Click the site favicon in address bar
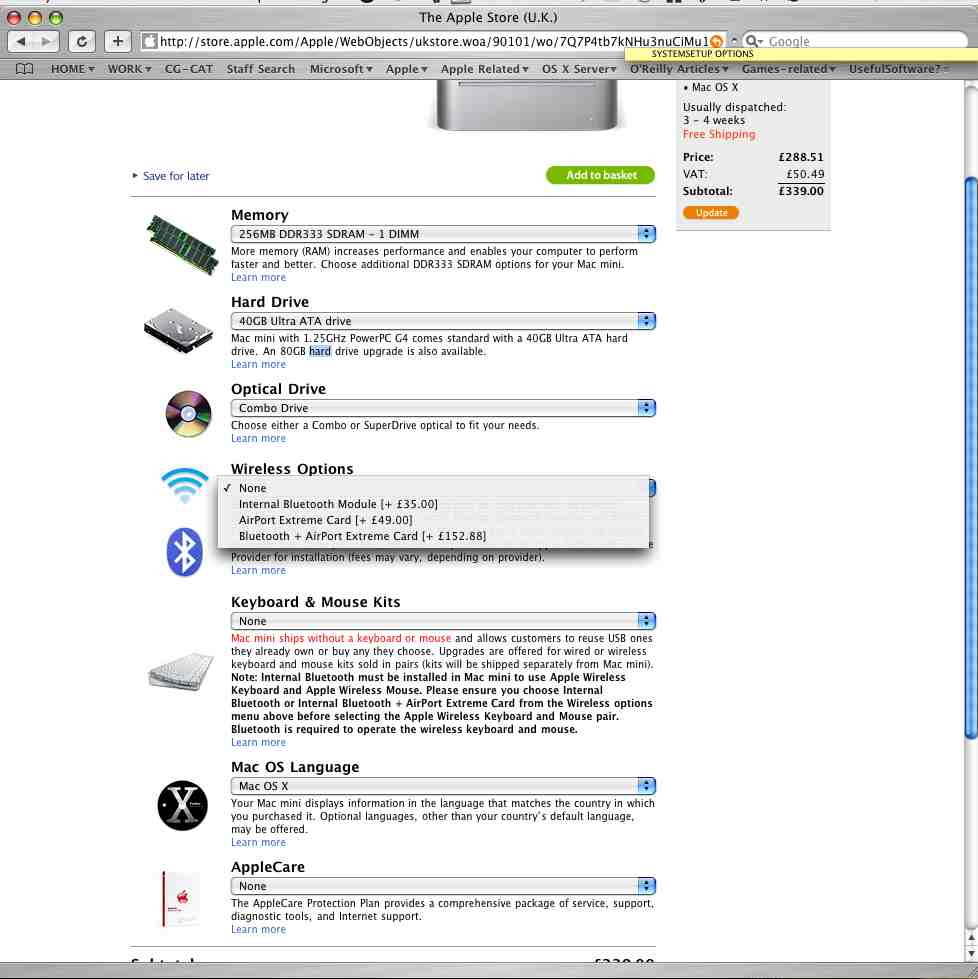978x979 pixels. (149, 41)
